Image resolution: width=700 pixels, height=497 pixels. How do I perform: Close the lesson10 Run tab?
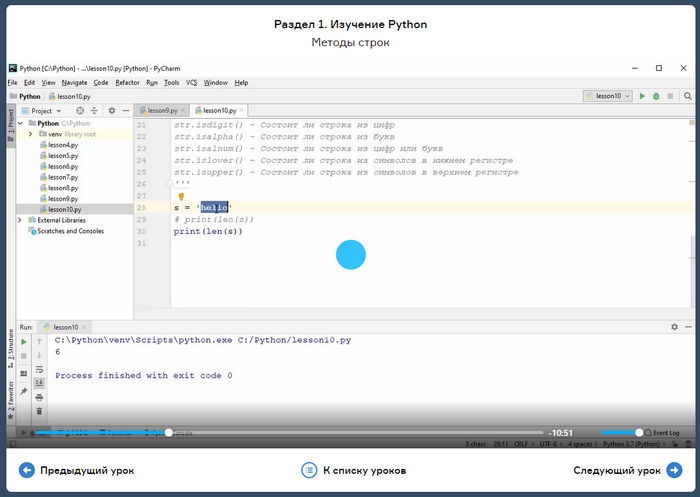[84, 327]
